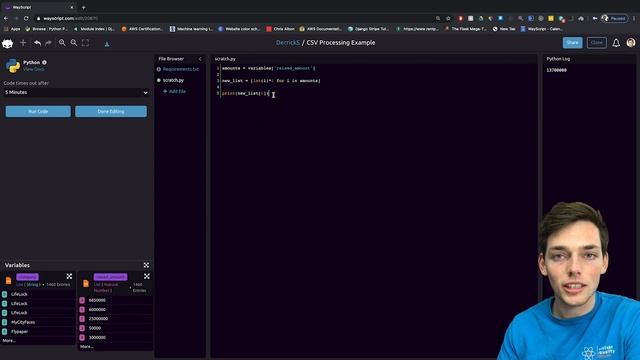Zoom in using the magnifier plus icon
Image resolution: width=640 pixels, height=360 pixels.
[62, 43]
